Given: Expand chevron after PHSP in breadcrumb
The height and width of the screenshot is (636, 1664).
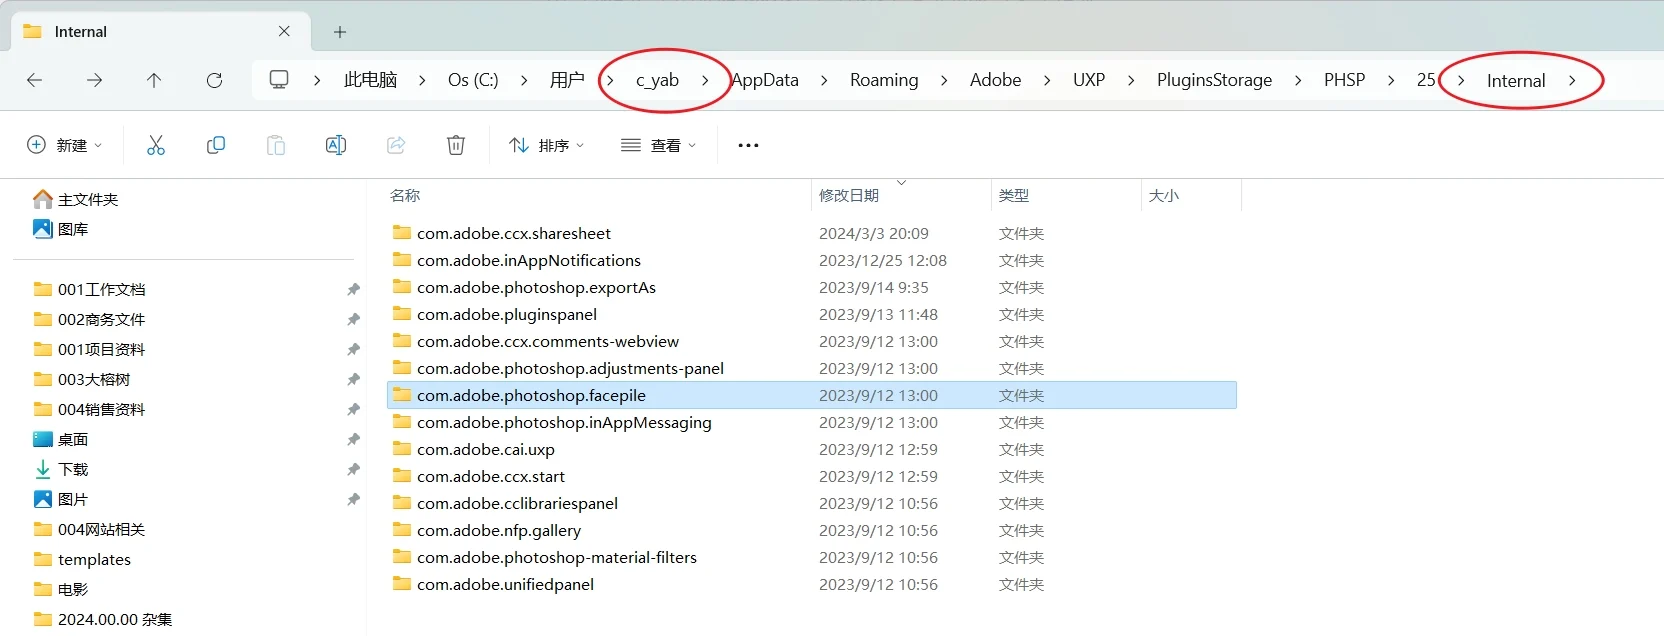Looking at the screenshot, I should click(x=1391, y=80).
